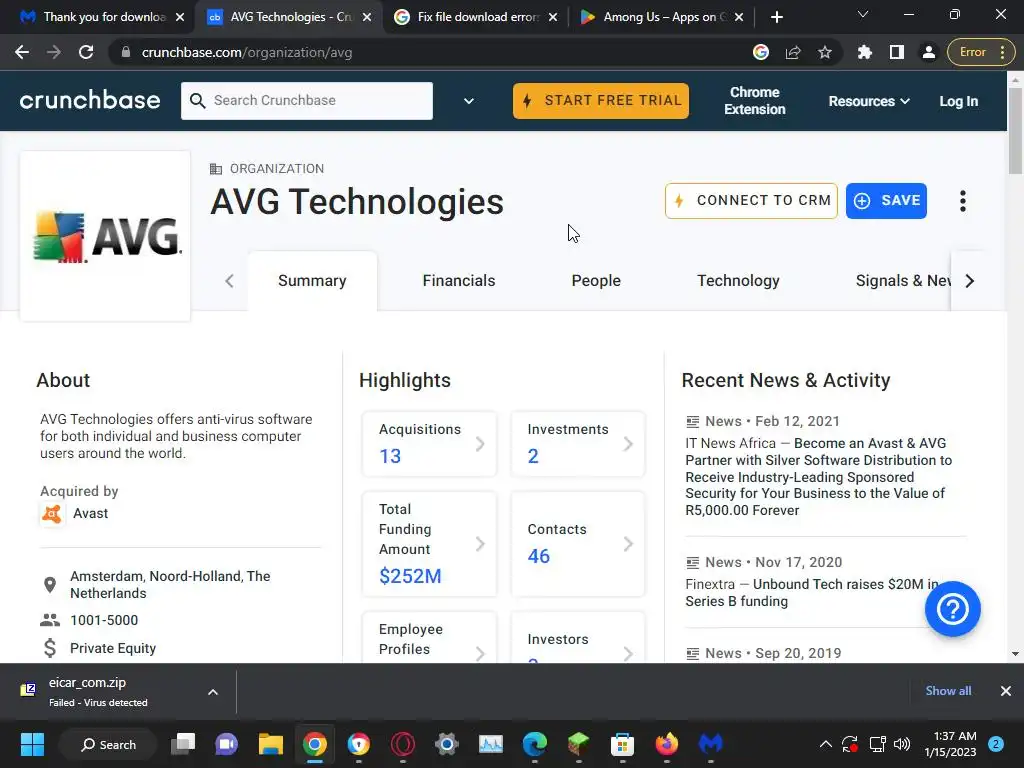Open the Chrome profile avatar icon

click(x=929, y=52)
